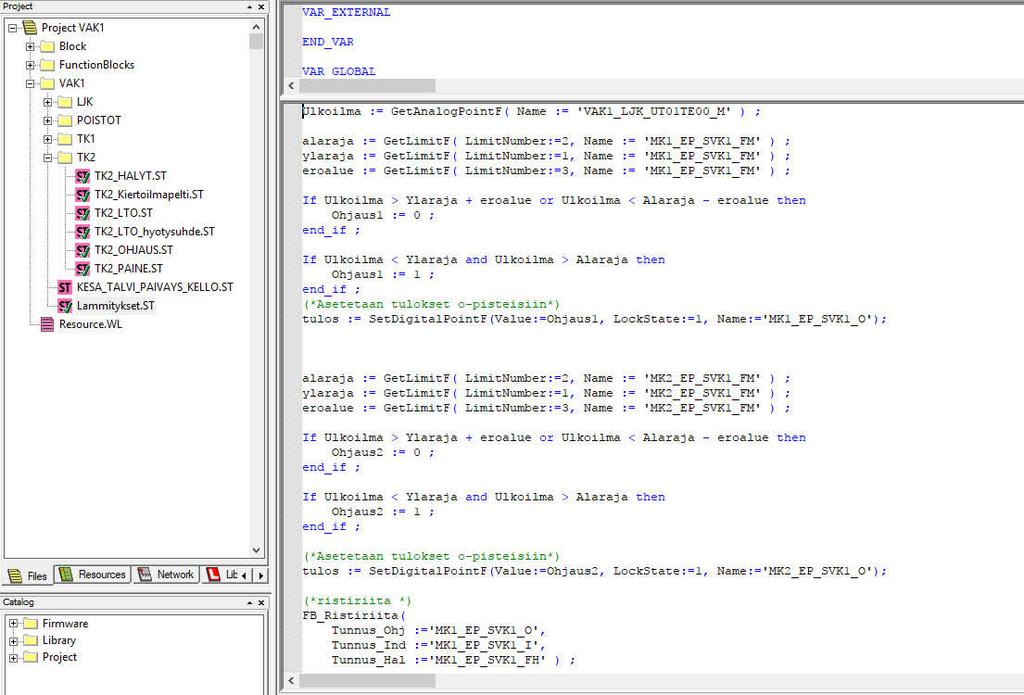Click the code editor scroll-left arrow

291,681
